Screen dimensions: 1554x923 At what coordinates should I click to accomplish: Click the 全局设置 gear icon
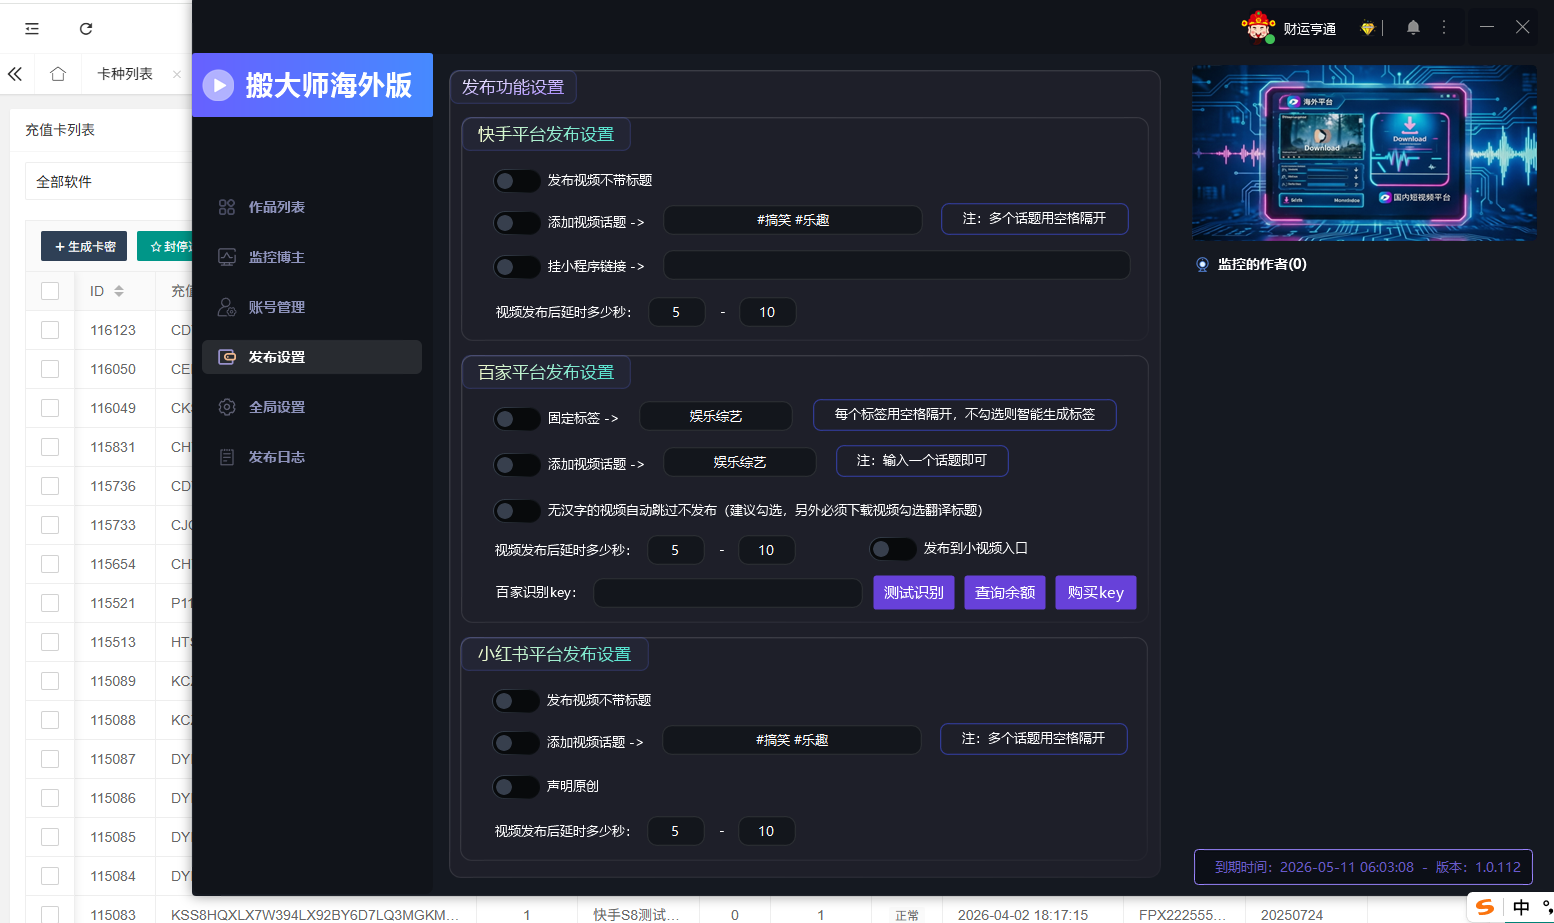227,407
